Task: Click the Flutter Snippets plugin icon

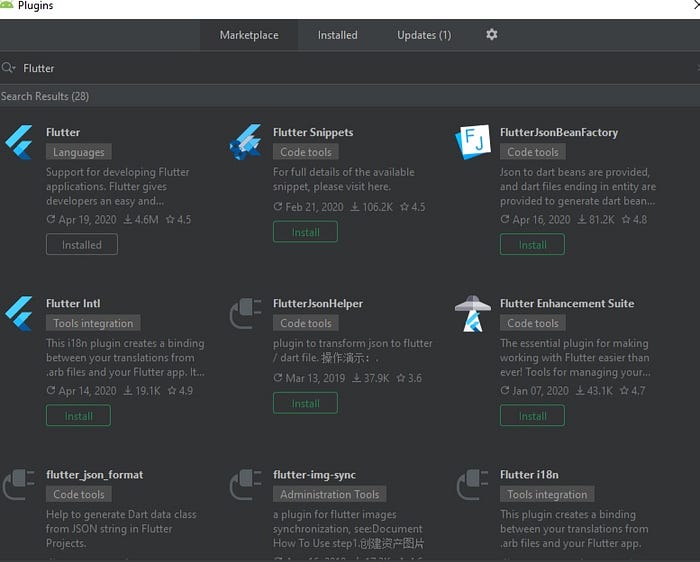Action: pyautogui.click(x=246, y=142)
